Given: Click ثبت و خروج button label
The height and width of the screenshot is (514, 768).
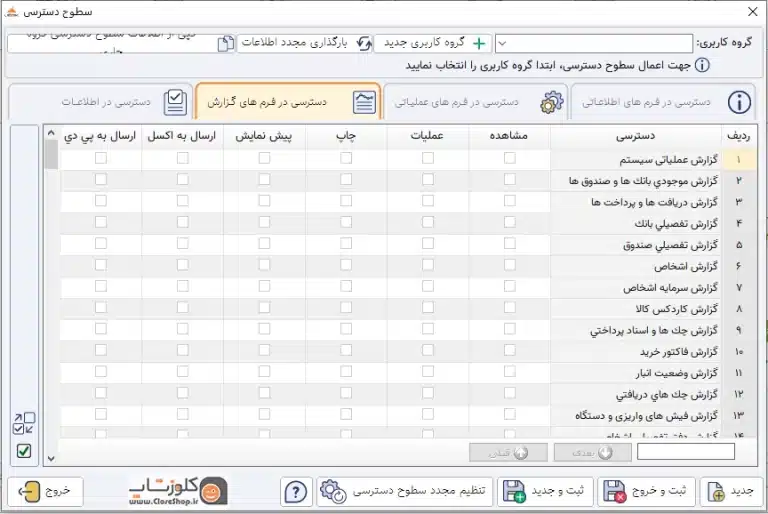Looking at the screenshot, I should click(659, 491).
